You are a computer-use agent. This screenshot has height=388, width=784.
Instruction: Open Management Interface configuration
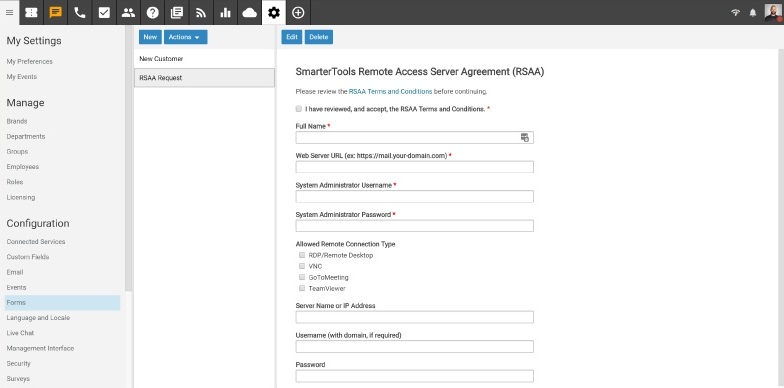click(x=40, y=348)
